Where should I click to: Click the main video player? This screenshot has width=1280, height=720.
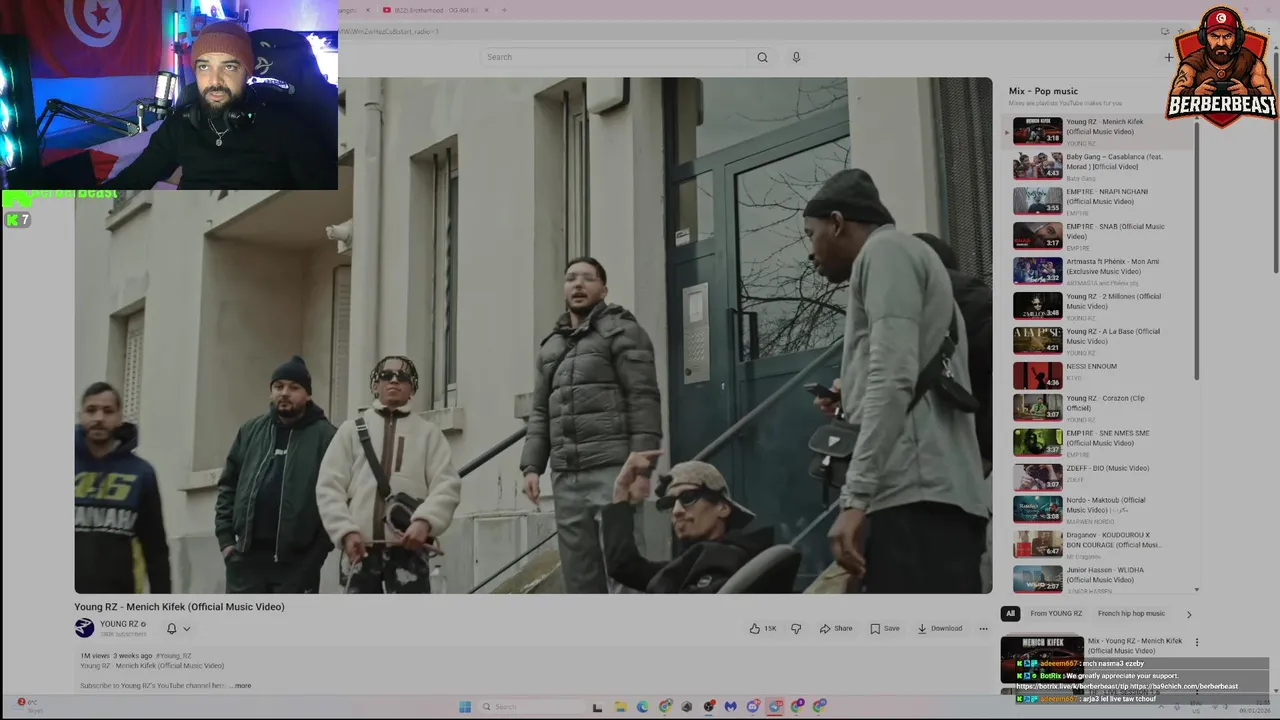coord(533,335)
